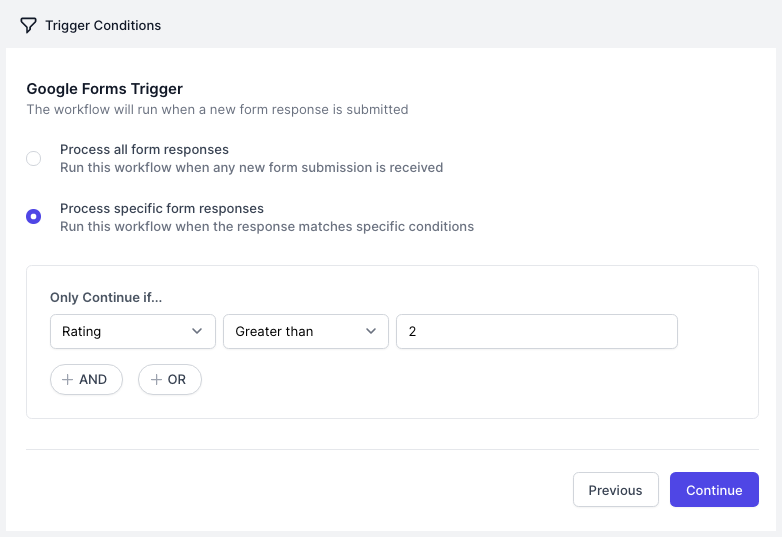
Task: Click 'Run this workflow when any new form submission' text
Action: point(216,168)
